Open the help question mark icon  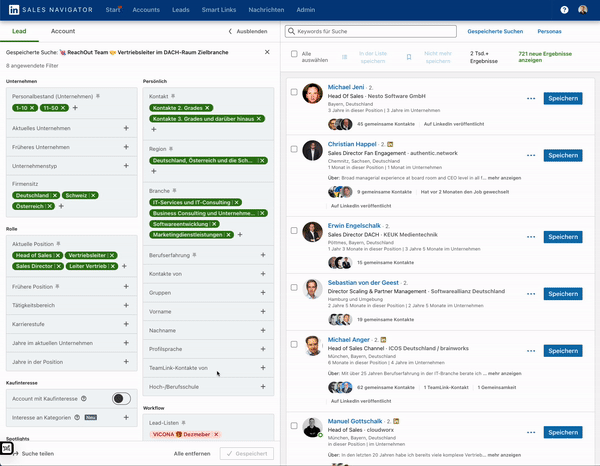(564, 10)
